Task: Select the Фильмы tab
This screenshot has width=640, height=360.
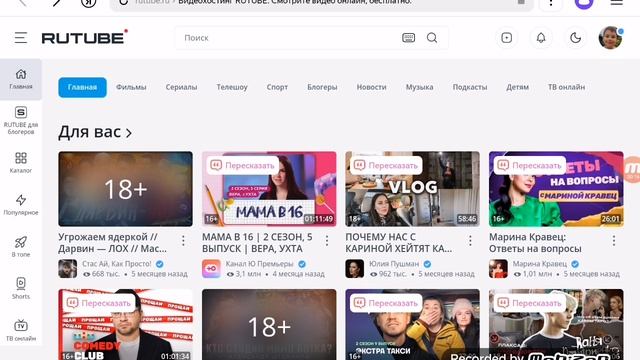Action: pos(131,87)
